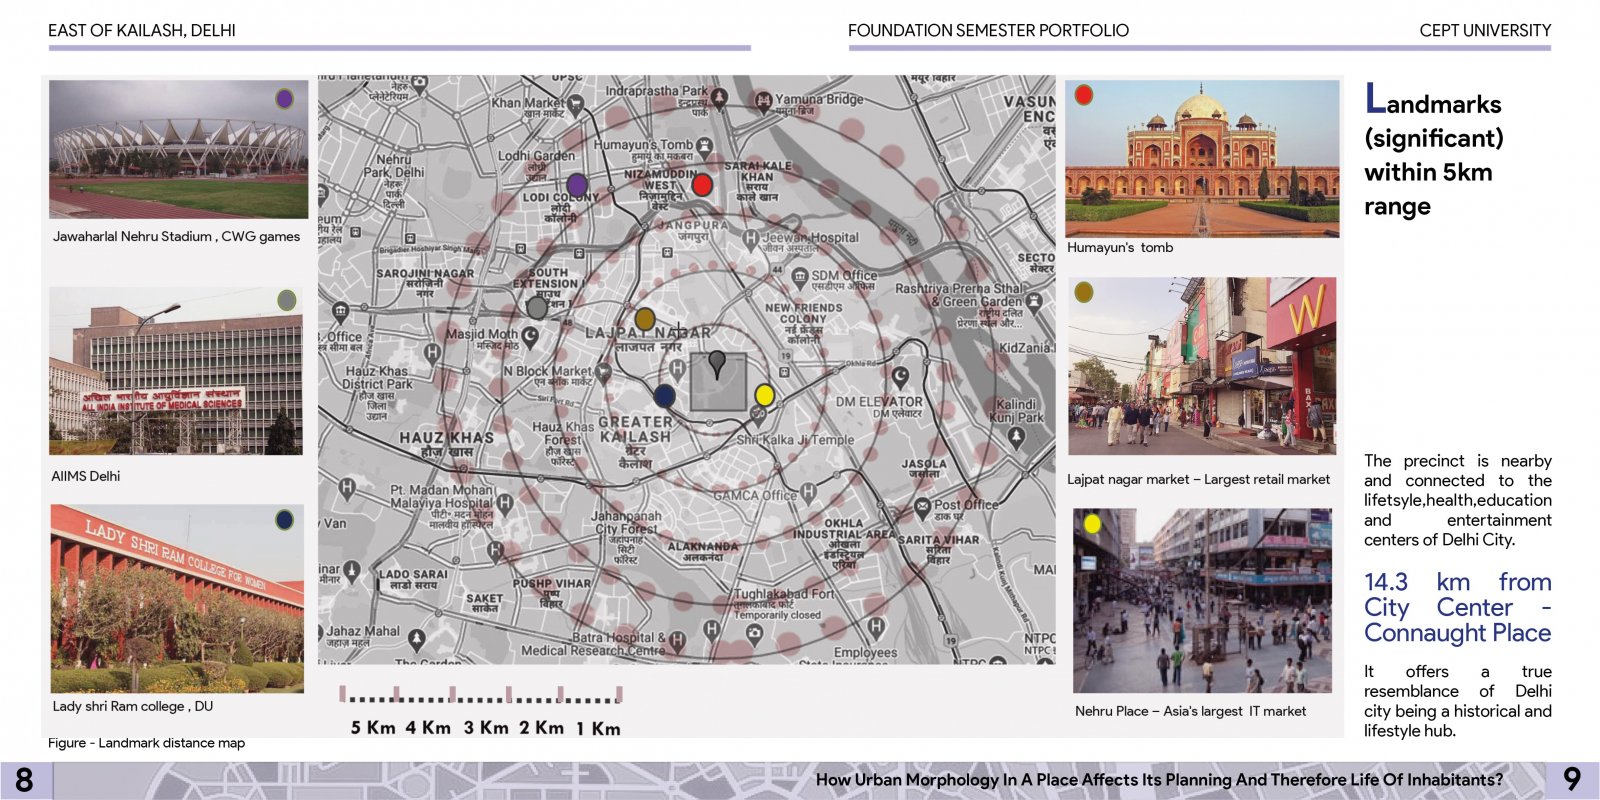The width and height of the screenshot is (1600, 800).
Task: Click the '4 Km' scale label
Action: click(x=428, y=728)
